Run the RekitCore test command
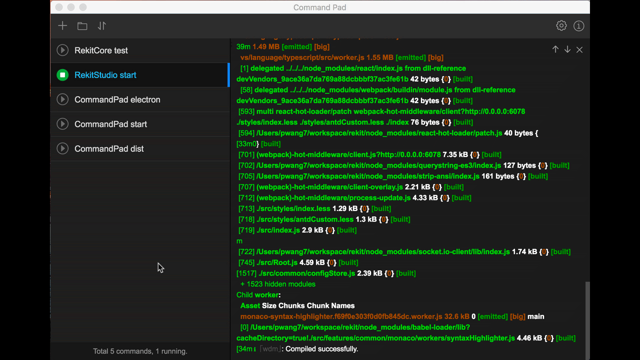Viewport: 640px width, 360px height. [62, 50]
